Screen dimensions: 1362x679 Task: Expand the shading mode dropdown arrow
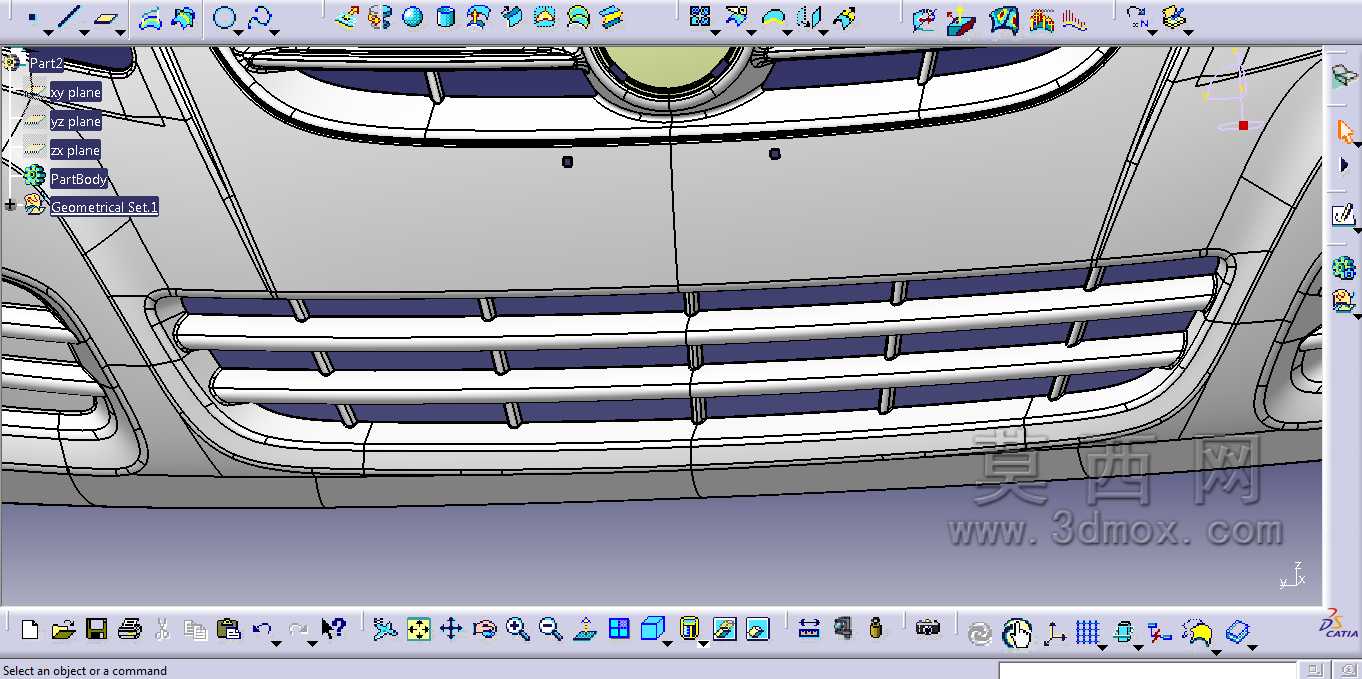click(x=703, y=643)
